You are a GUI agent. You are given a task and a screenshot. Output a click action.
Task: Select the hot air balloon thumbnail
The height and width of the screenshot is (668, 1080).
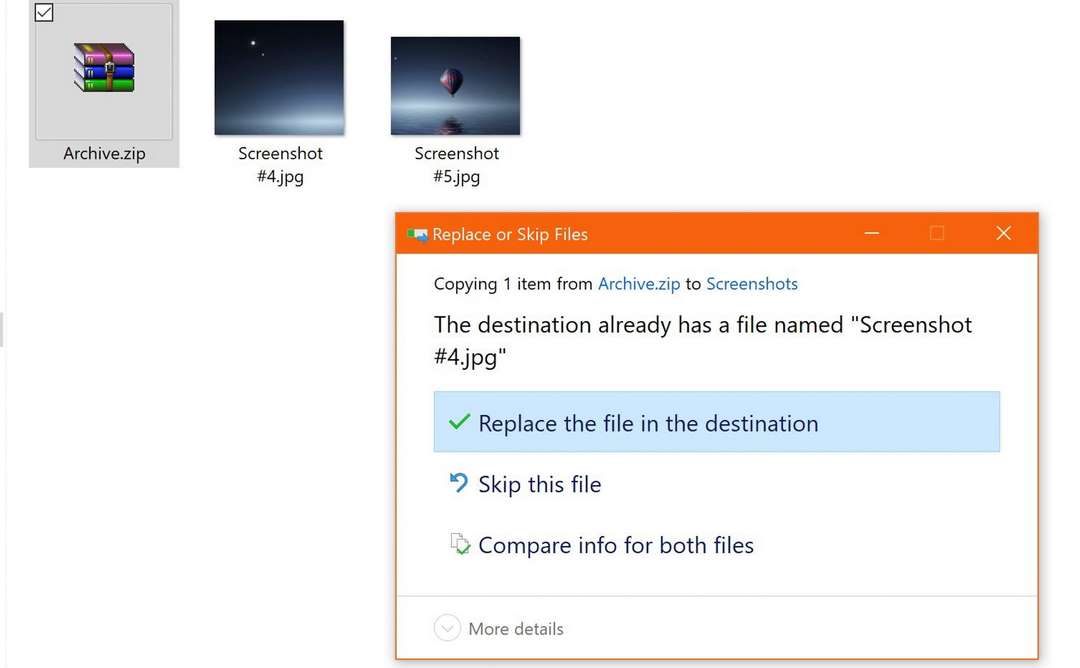(x=455, y=85)
